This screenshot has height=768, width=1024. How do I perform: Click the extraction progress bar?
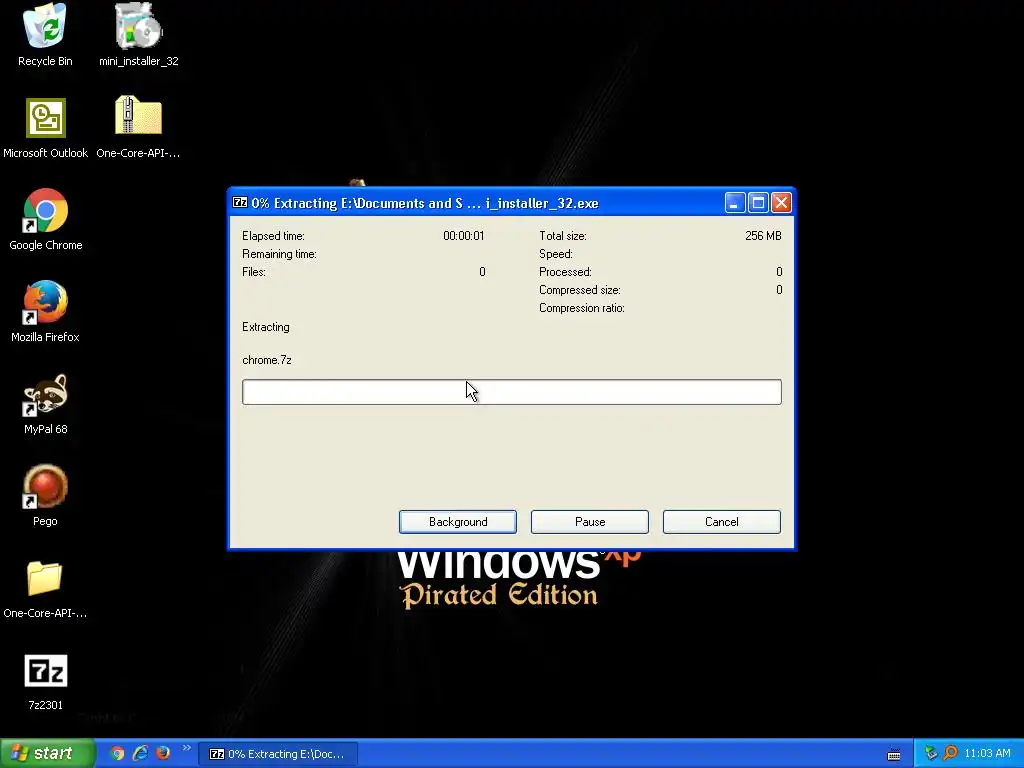[512, 392]
